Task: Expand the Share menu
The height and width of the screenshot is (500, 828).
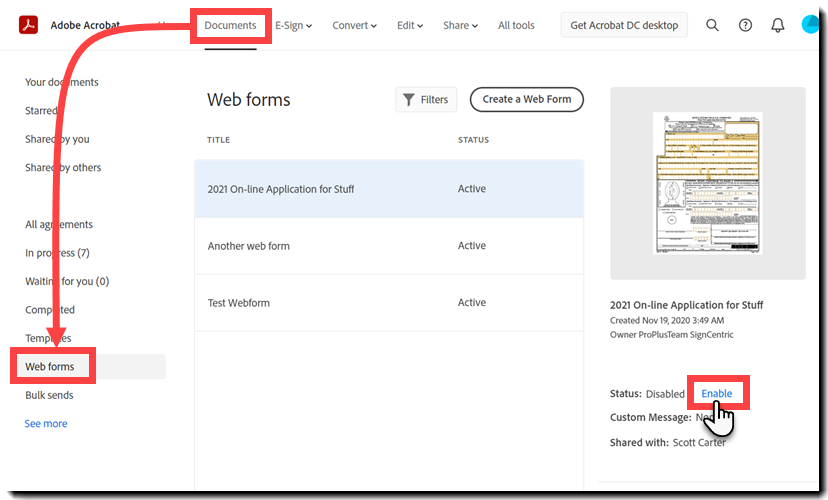Action: pos(460,25)
